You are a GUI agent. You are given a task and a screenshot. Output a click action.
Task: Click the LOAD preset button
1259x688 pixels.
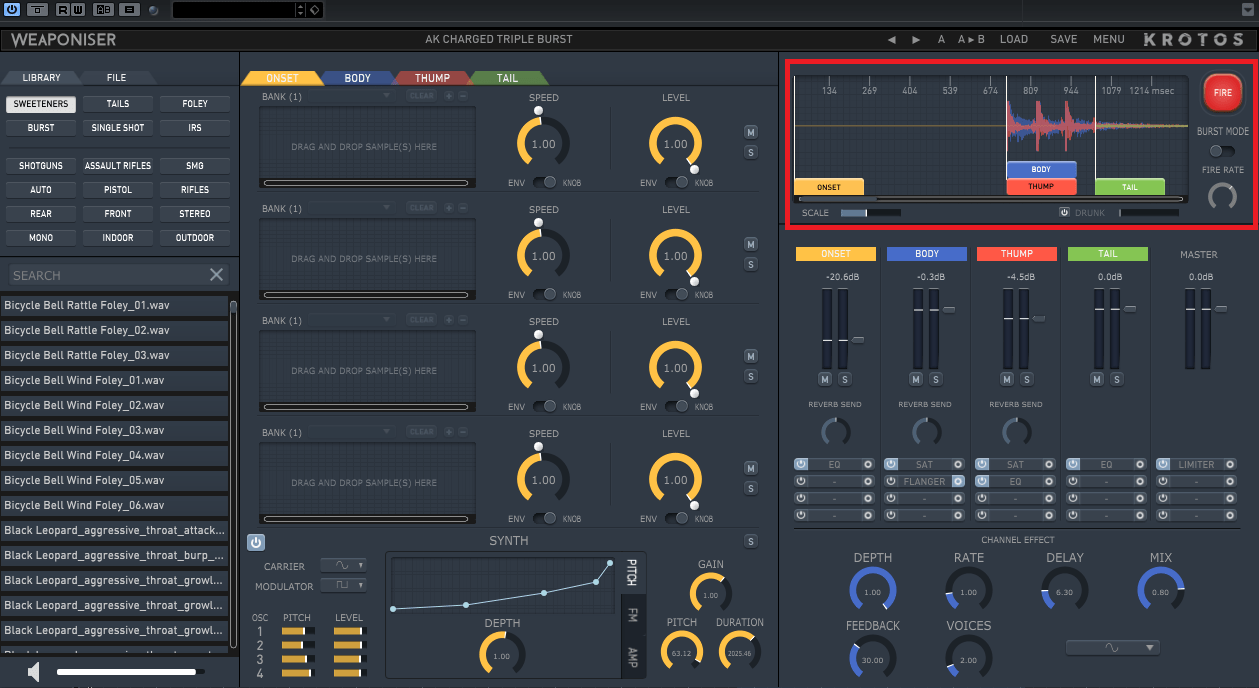[x=1013, y=40]
